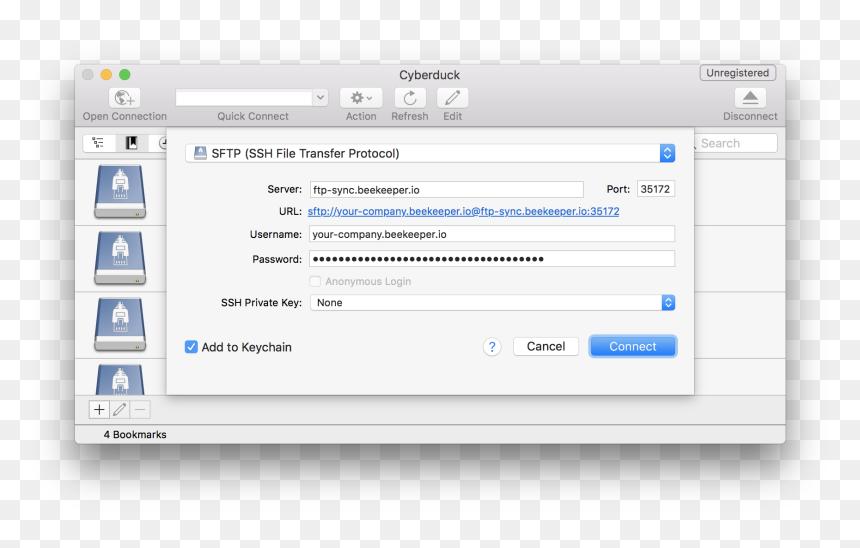Click the Connect button
Screen dimensions: 860x548
633,347
